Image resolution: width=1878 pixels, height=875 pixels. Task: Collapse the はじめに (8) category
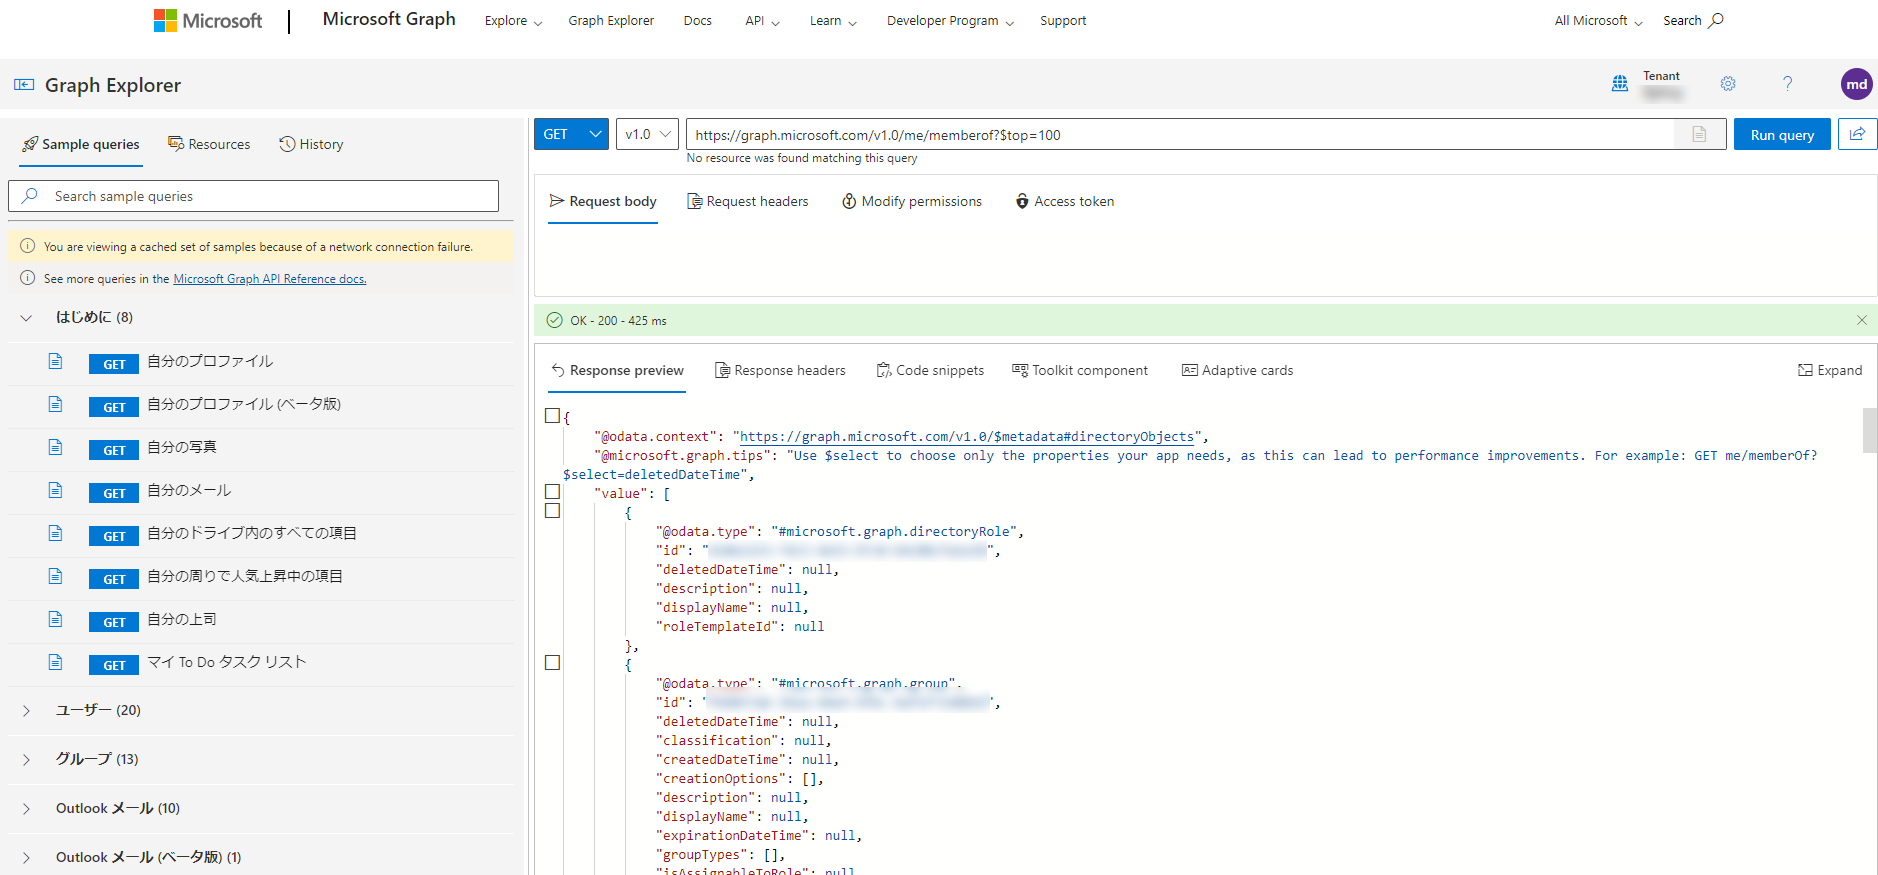click(26, 318)
